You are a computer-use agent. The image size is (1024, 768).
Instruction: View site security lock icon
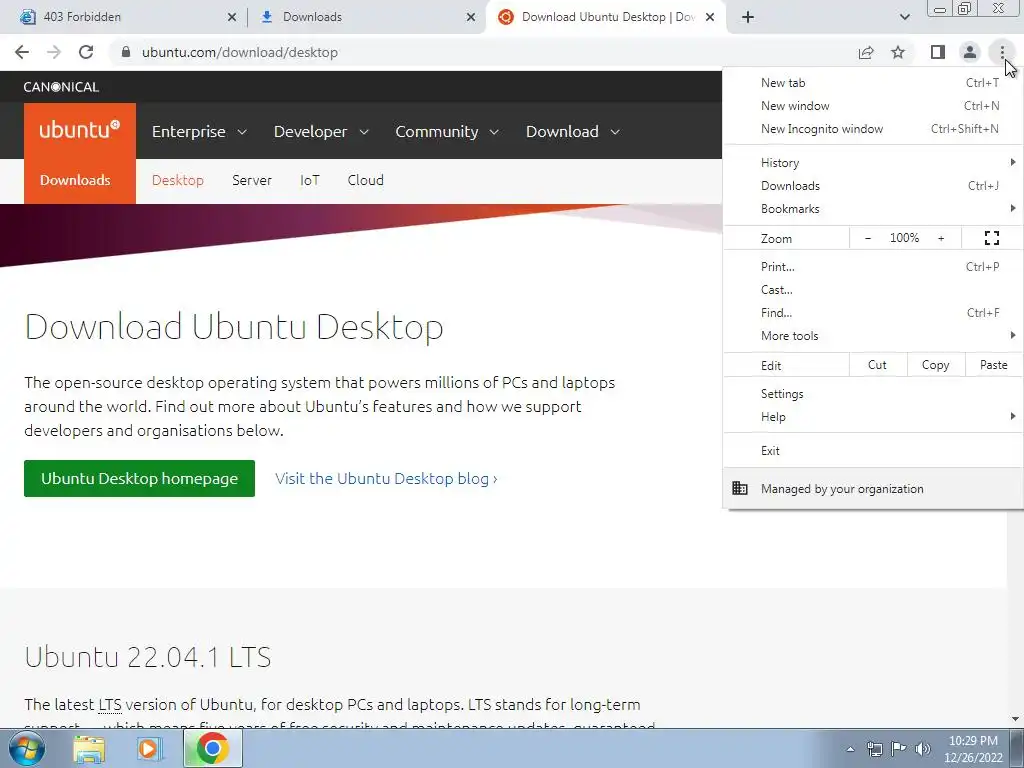[x=127, y=52]
